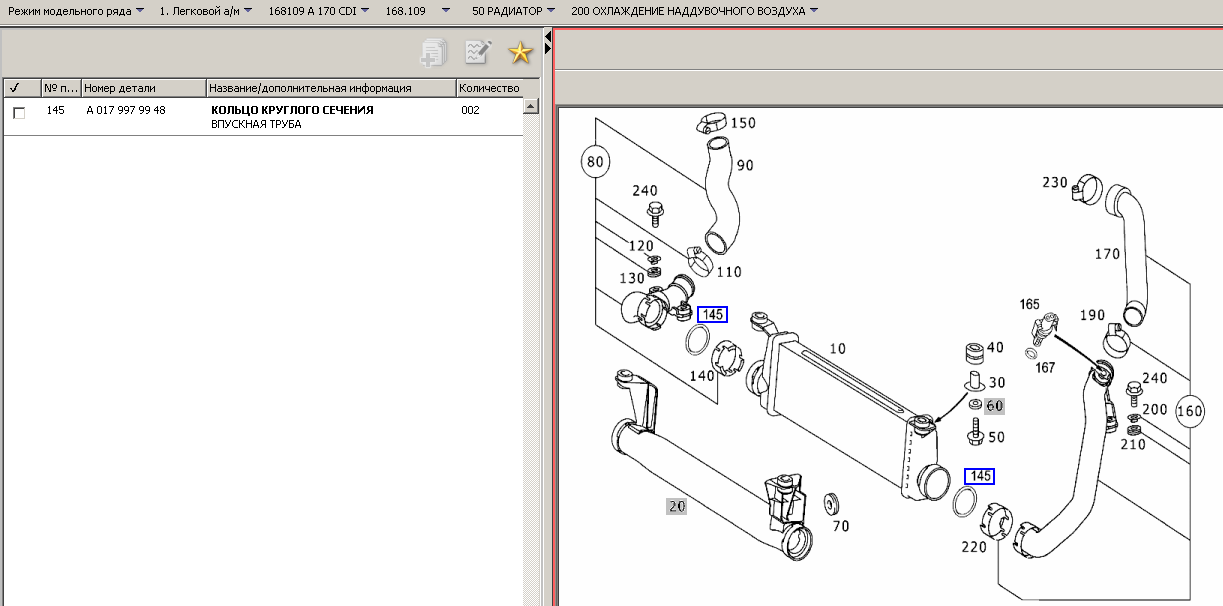
Task: Open the '168109 A 170 CDI' model dropdown
Action: coord(319,11)
